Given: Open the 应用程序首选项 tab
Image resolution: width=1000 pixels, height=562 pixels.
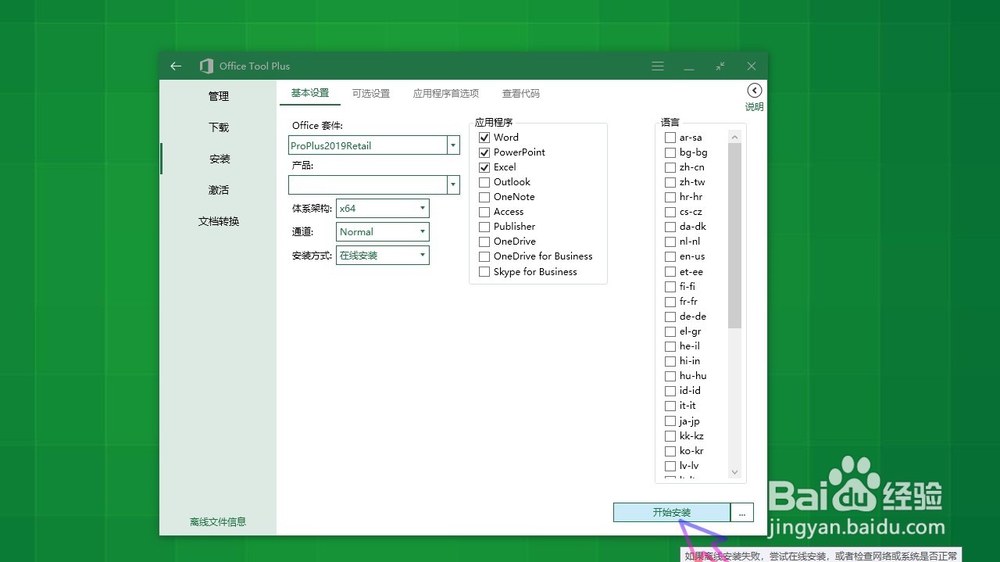Looking at the screenshot, I should pyautogui.click(x=446, y=94).
